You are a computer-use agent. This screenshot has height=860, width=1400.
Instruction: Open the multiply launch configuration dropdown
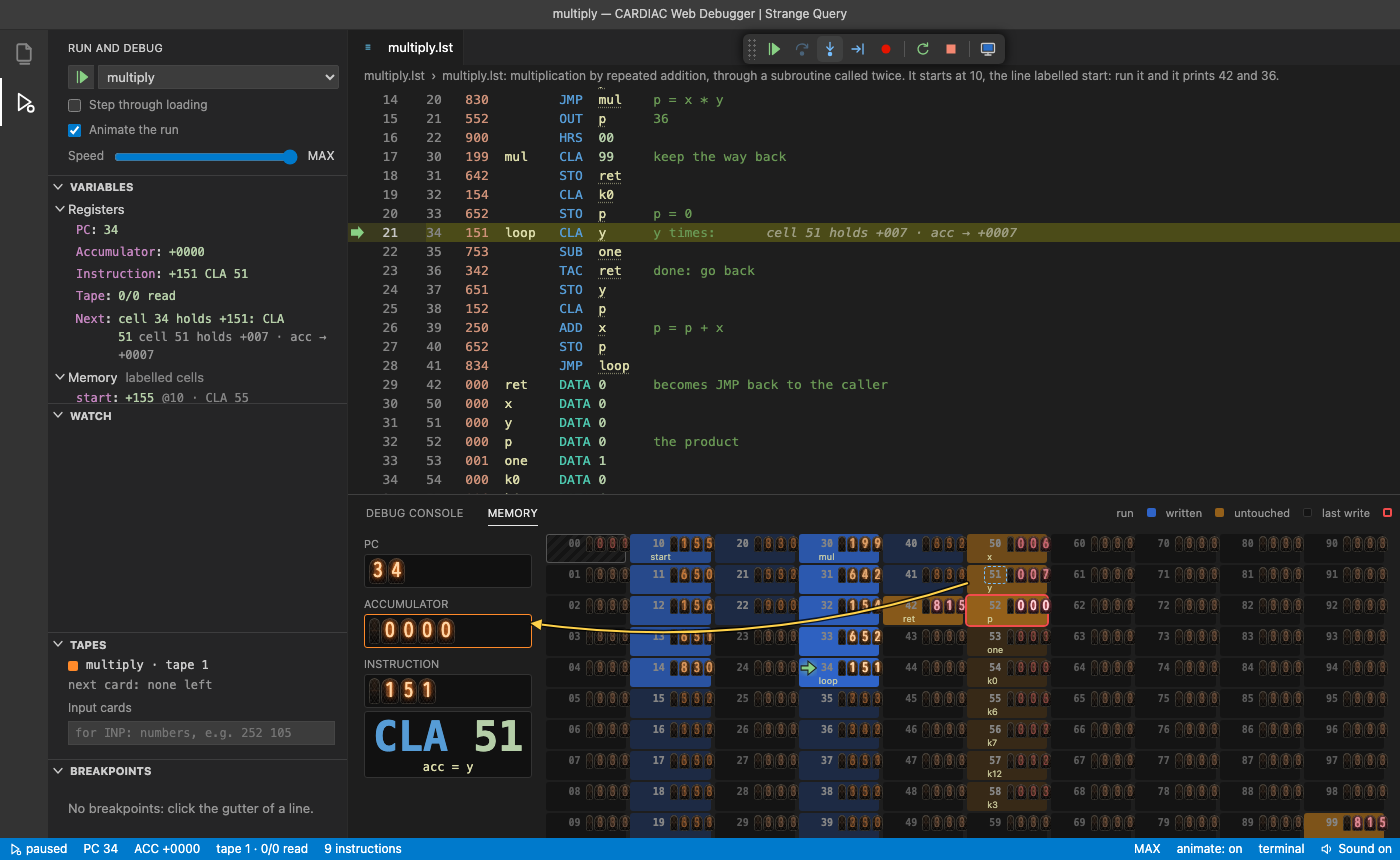(218, 77)
